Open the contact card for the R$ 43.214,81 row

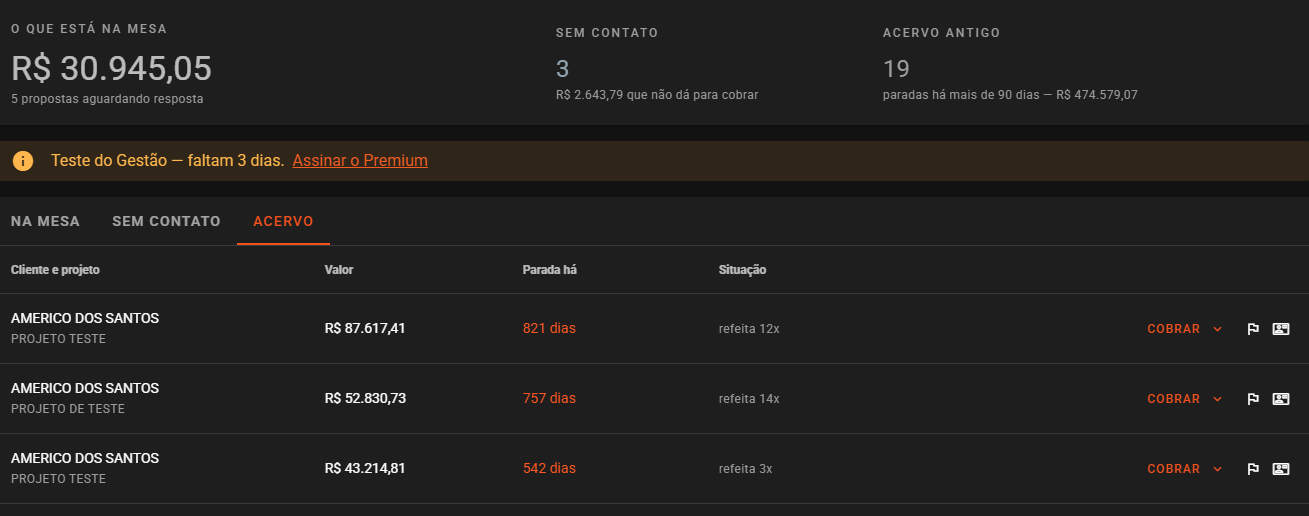pos(1281,469)
